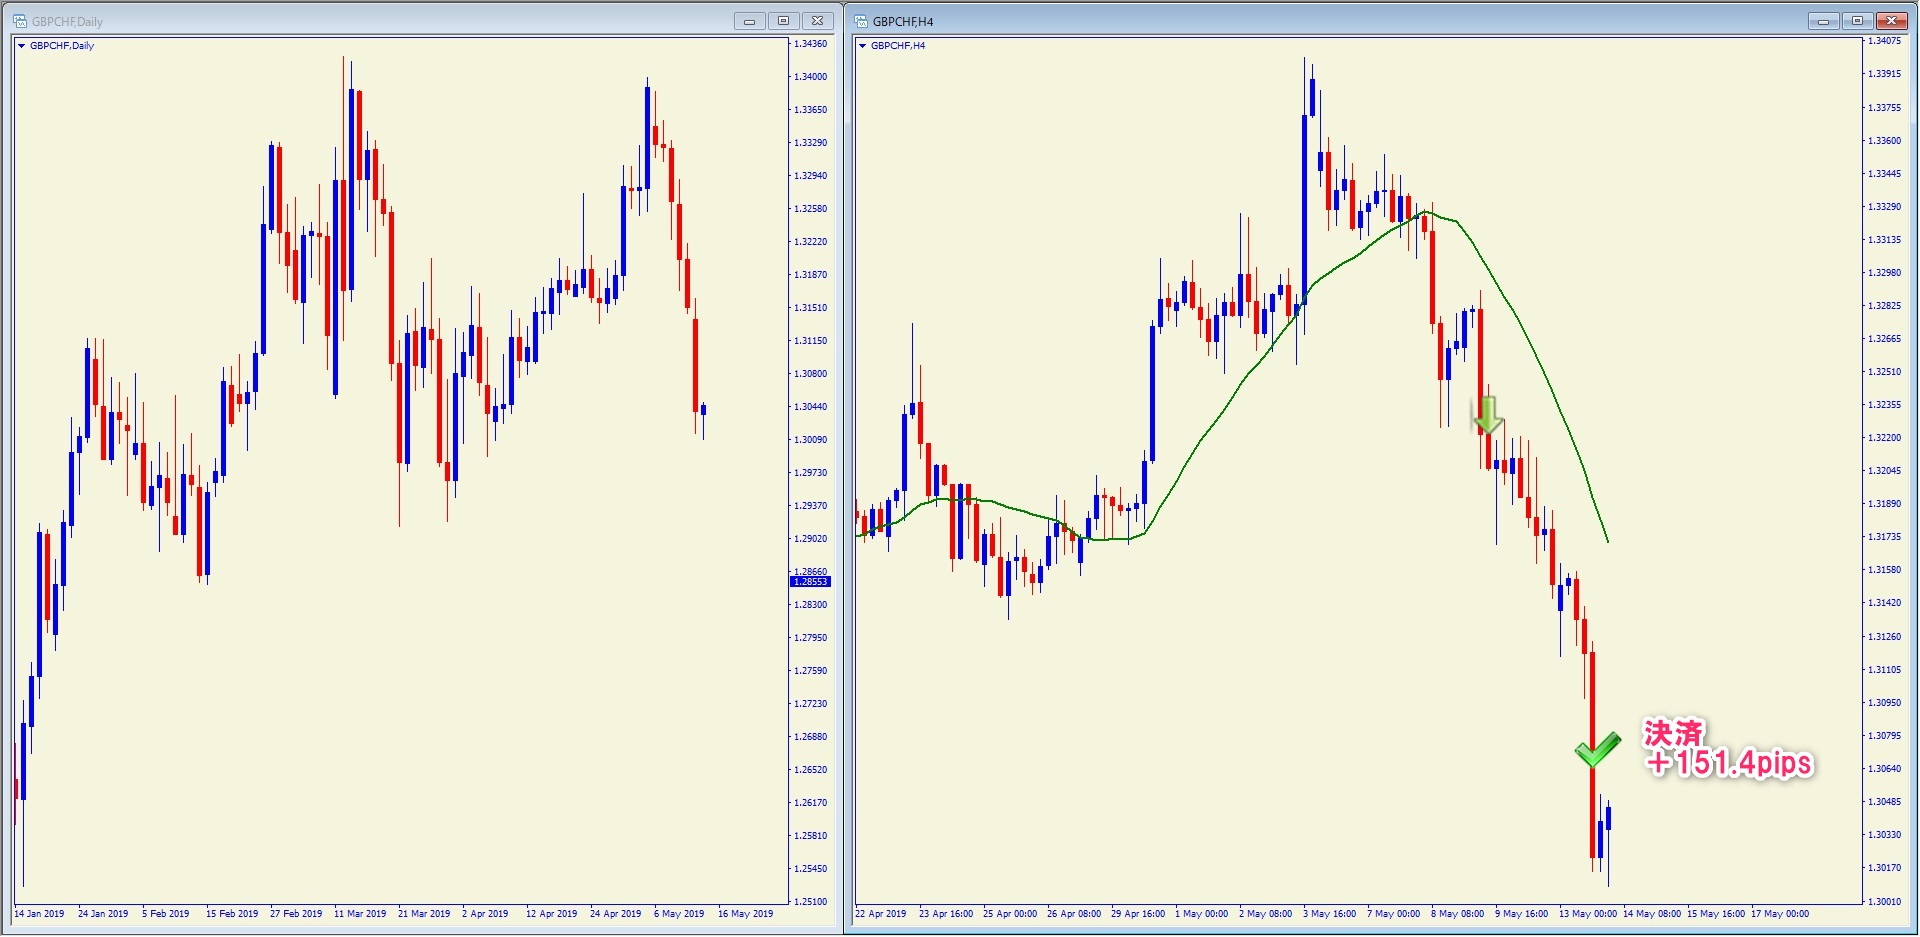Close the GBPCHF,Daily chart window
Screen dimensions: 1920x937
tap(817, 21)
